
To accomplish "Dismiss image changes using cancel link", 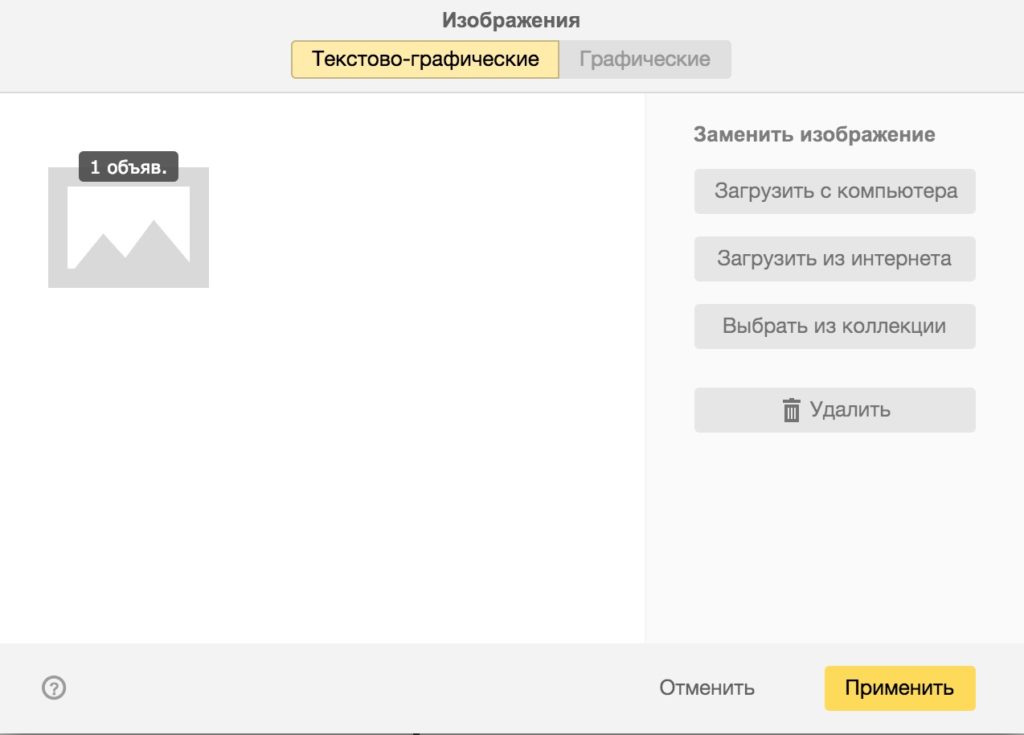I will 707,687.
